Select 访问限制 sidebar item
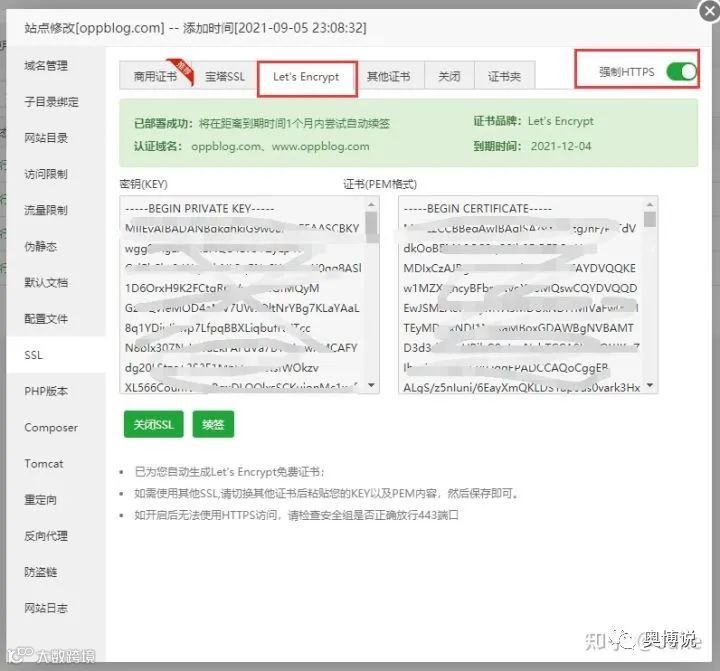The image size is (720, 671). [x=56, y=174]
